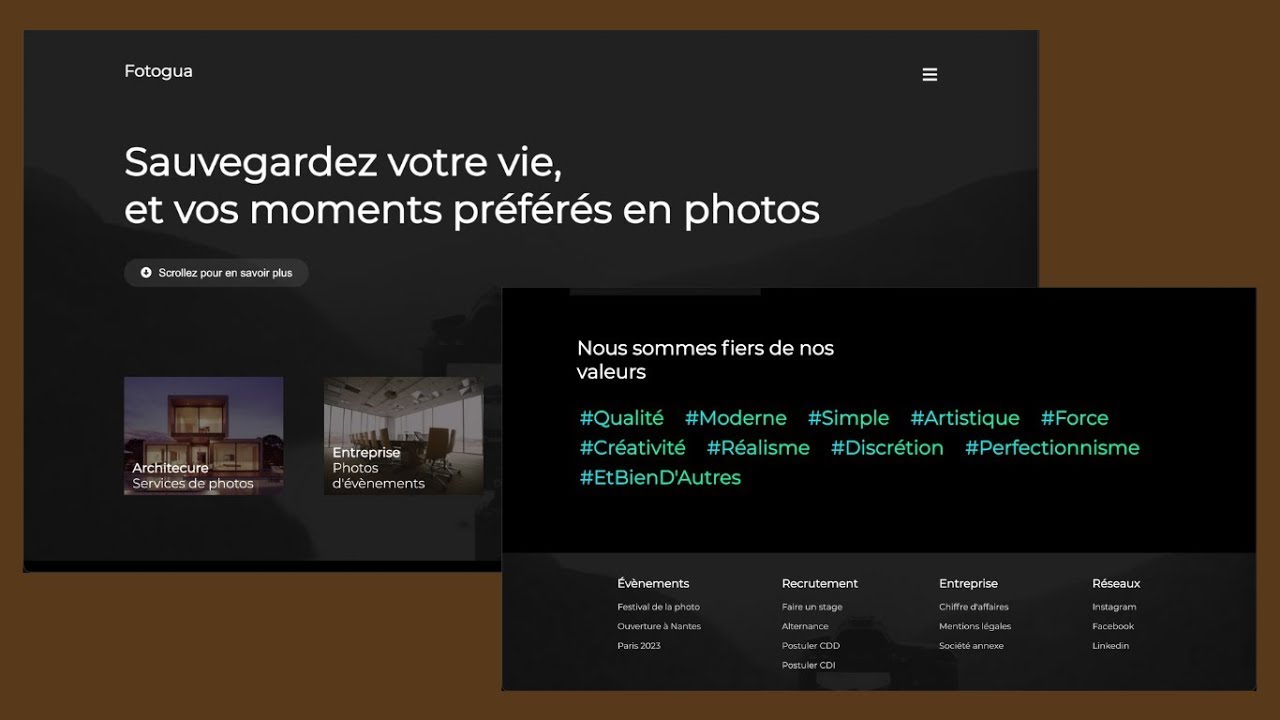
Task: Click the 'Sauvegardez votre vie' hero headline
Action: coord(343,161)
